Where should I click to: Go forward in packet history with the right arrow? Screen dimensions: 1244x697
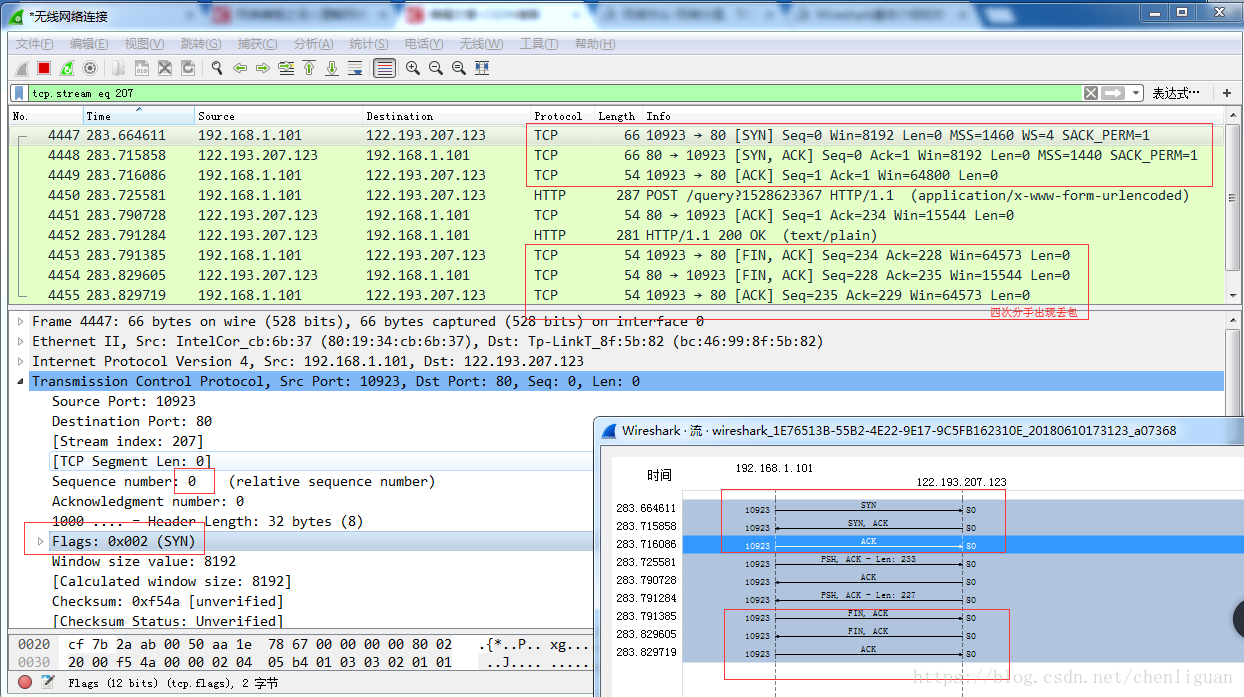pyautogui.click(x=263, y=68)
